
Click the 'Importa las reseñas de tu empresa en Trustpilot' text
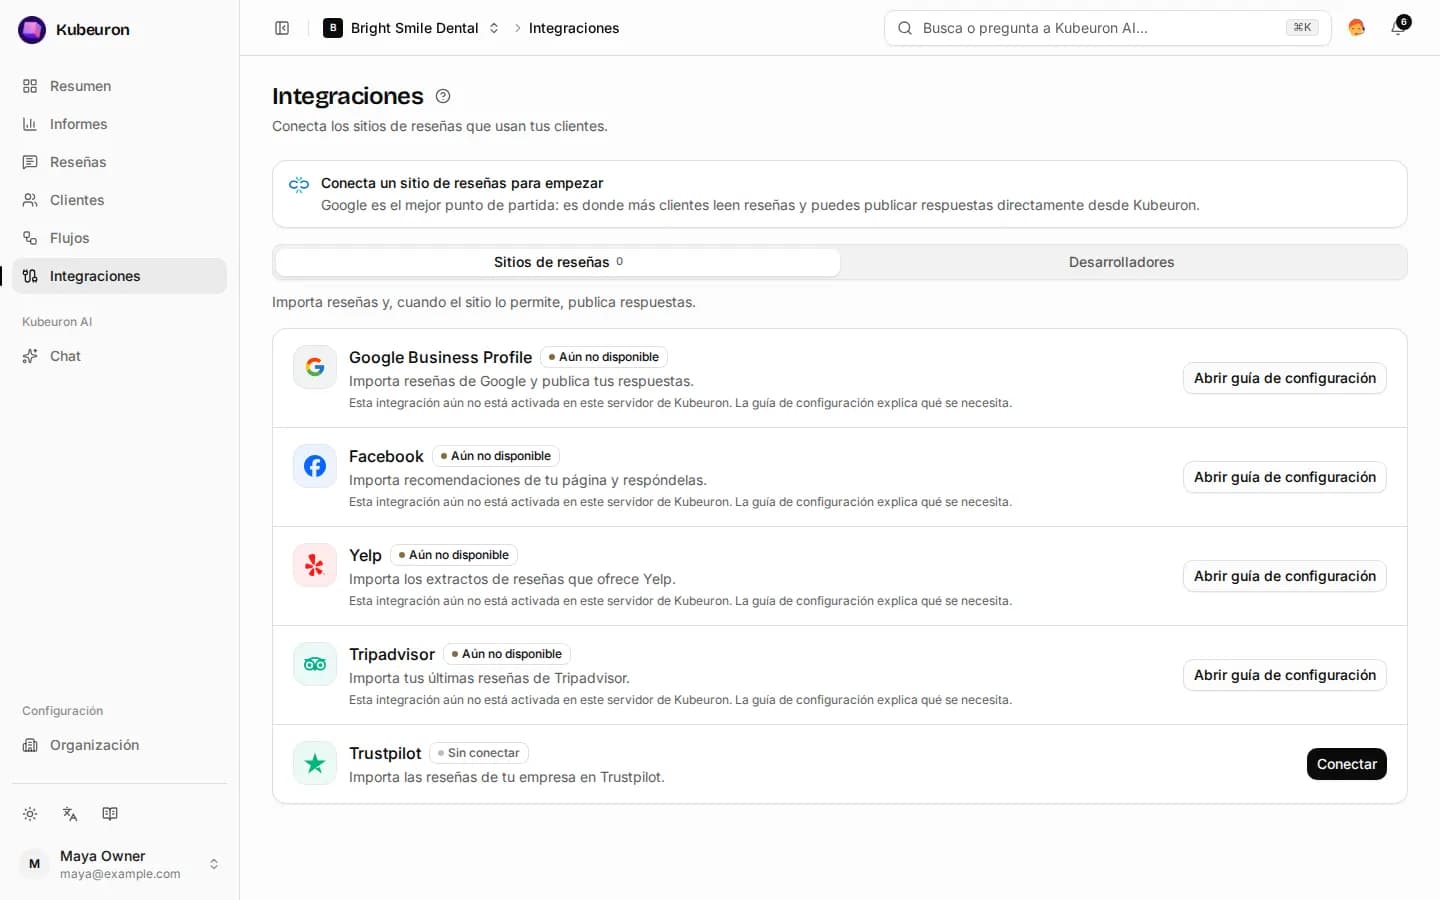pos(507,777)
